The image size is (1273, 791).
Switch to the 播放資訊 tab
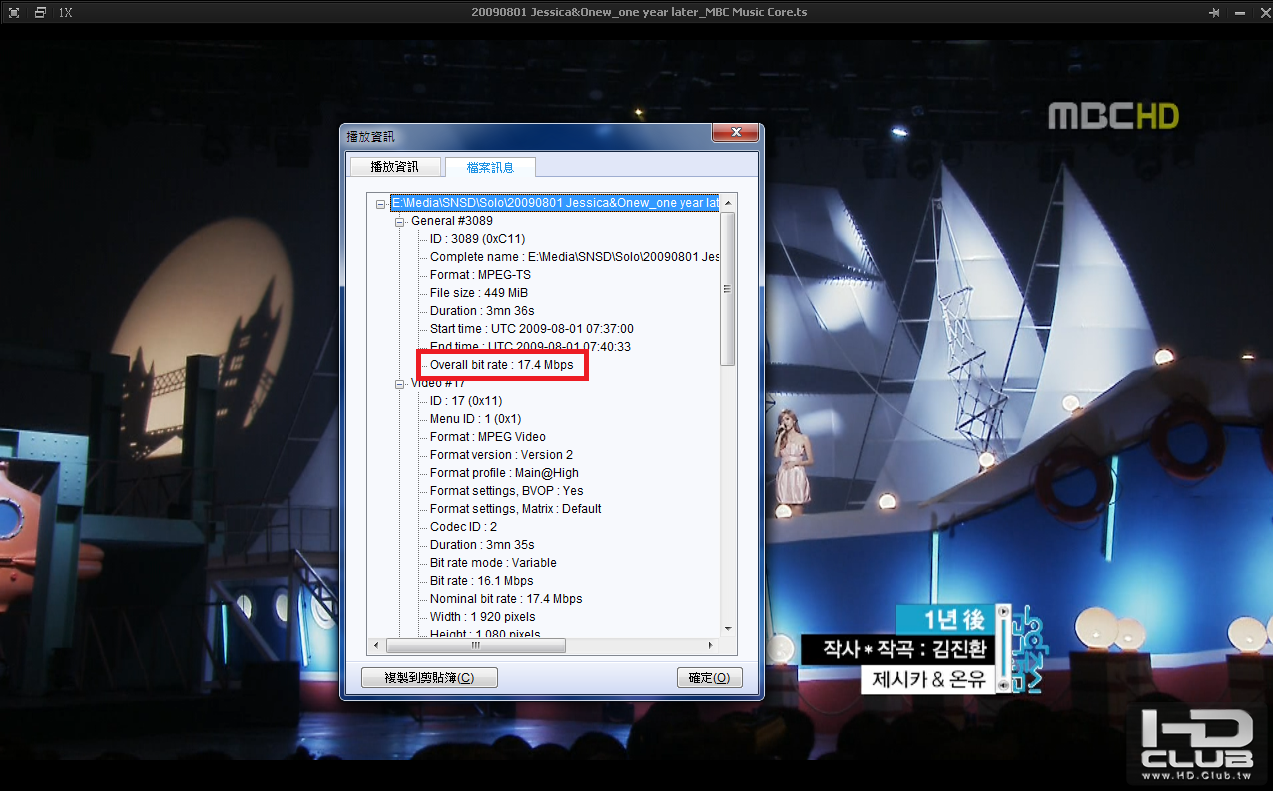click(394, 167)
